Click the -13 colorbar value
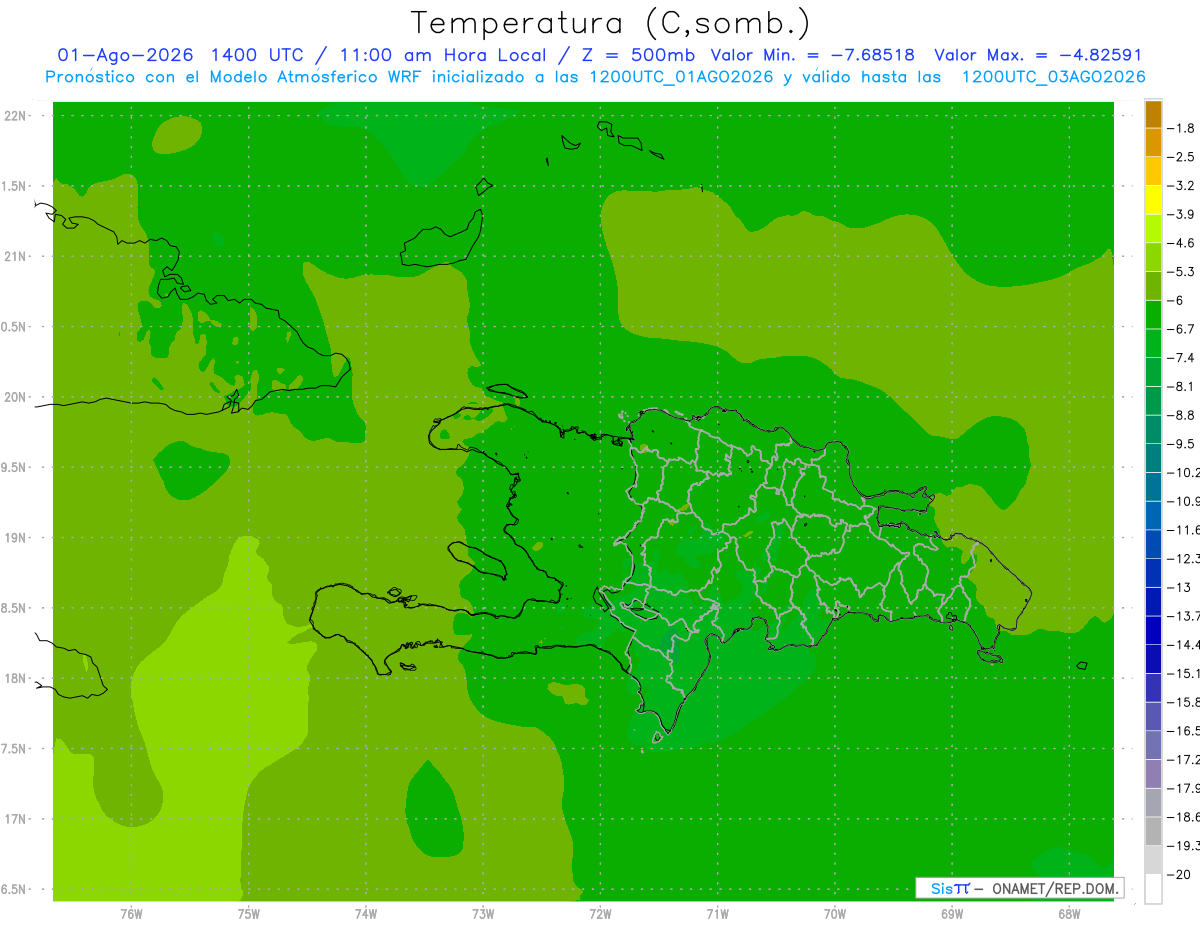Screen dimensions: 1200x927 pyautogui.click(x=1179, y=587)
